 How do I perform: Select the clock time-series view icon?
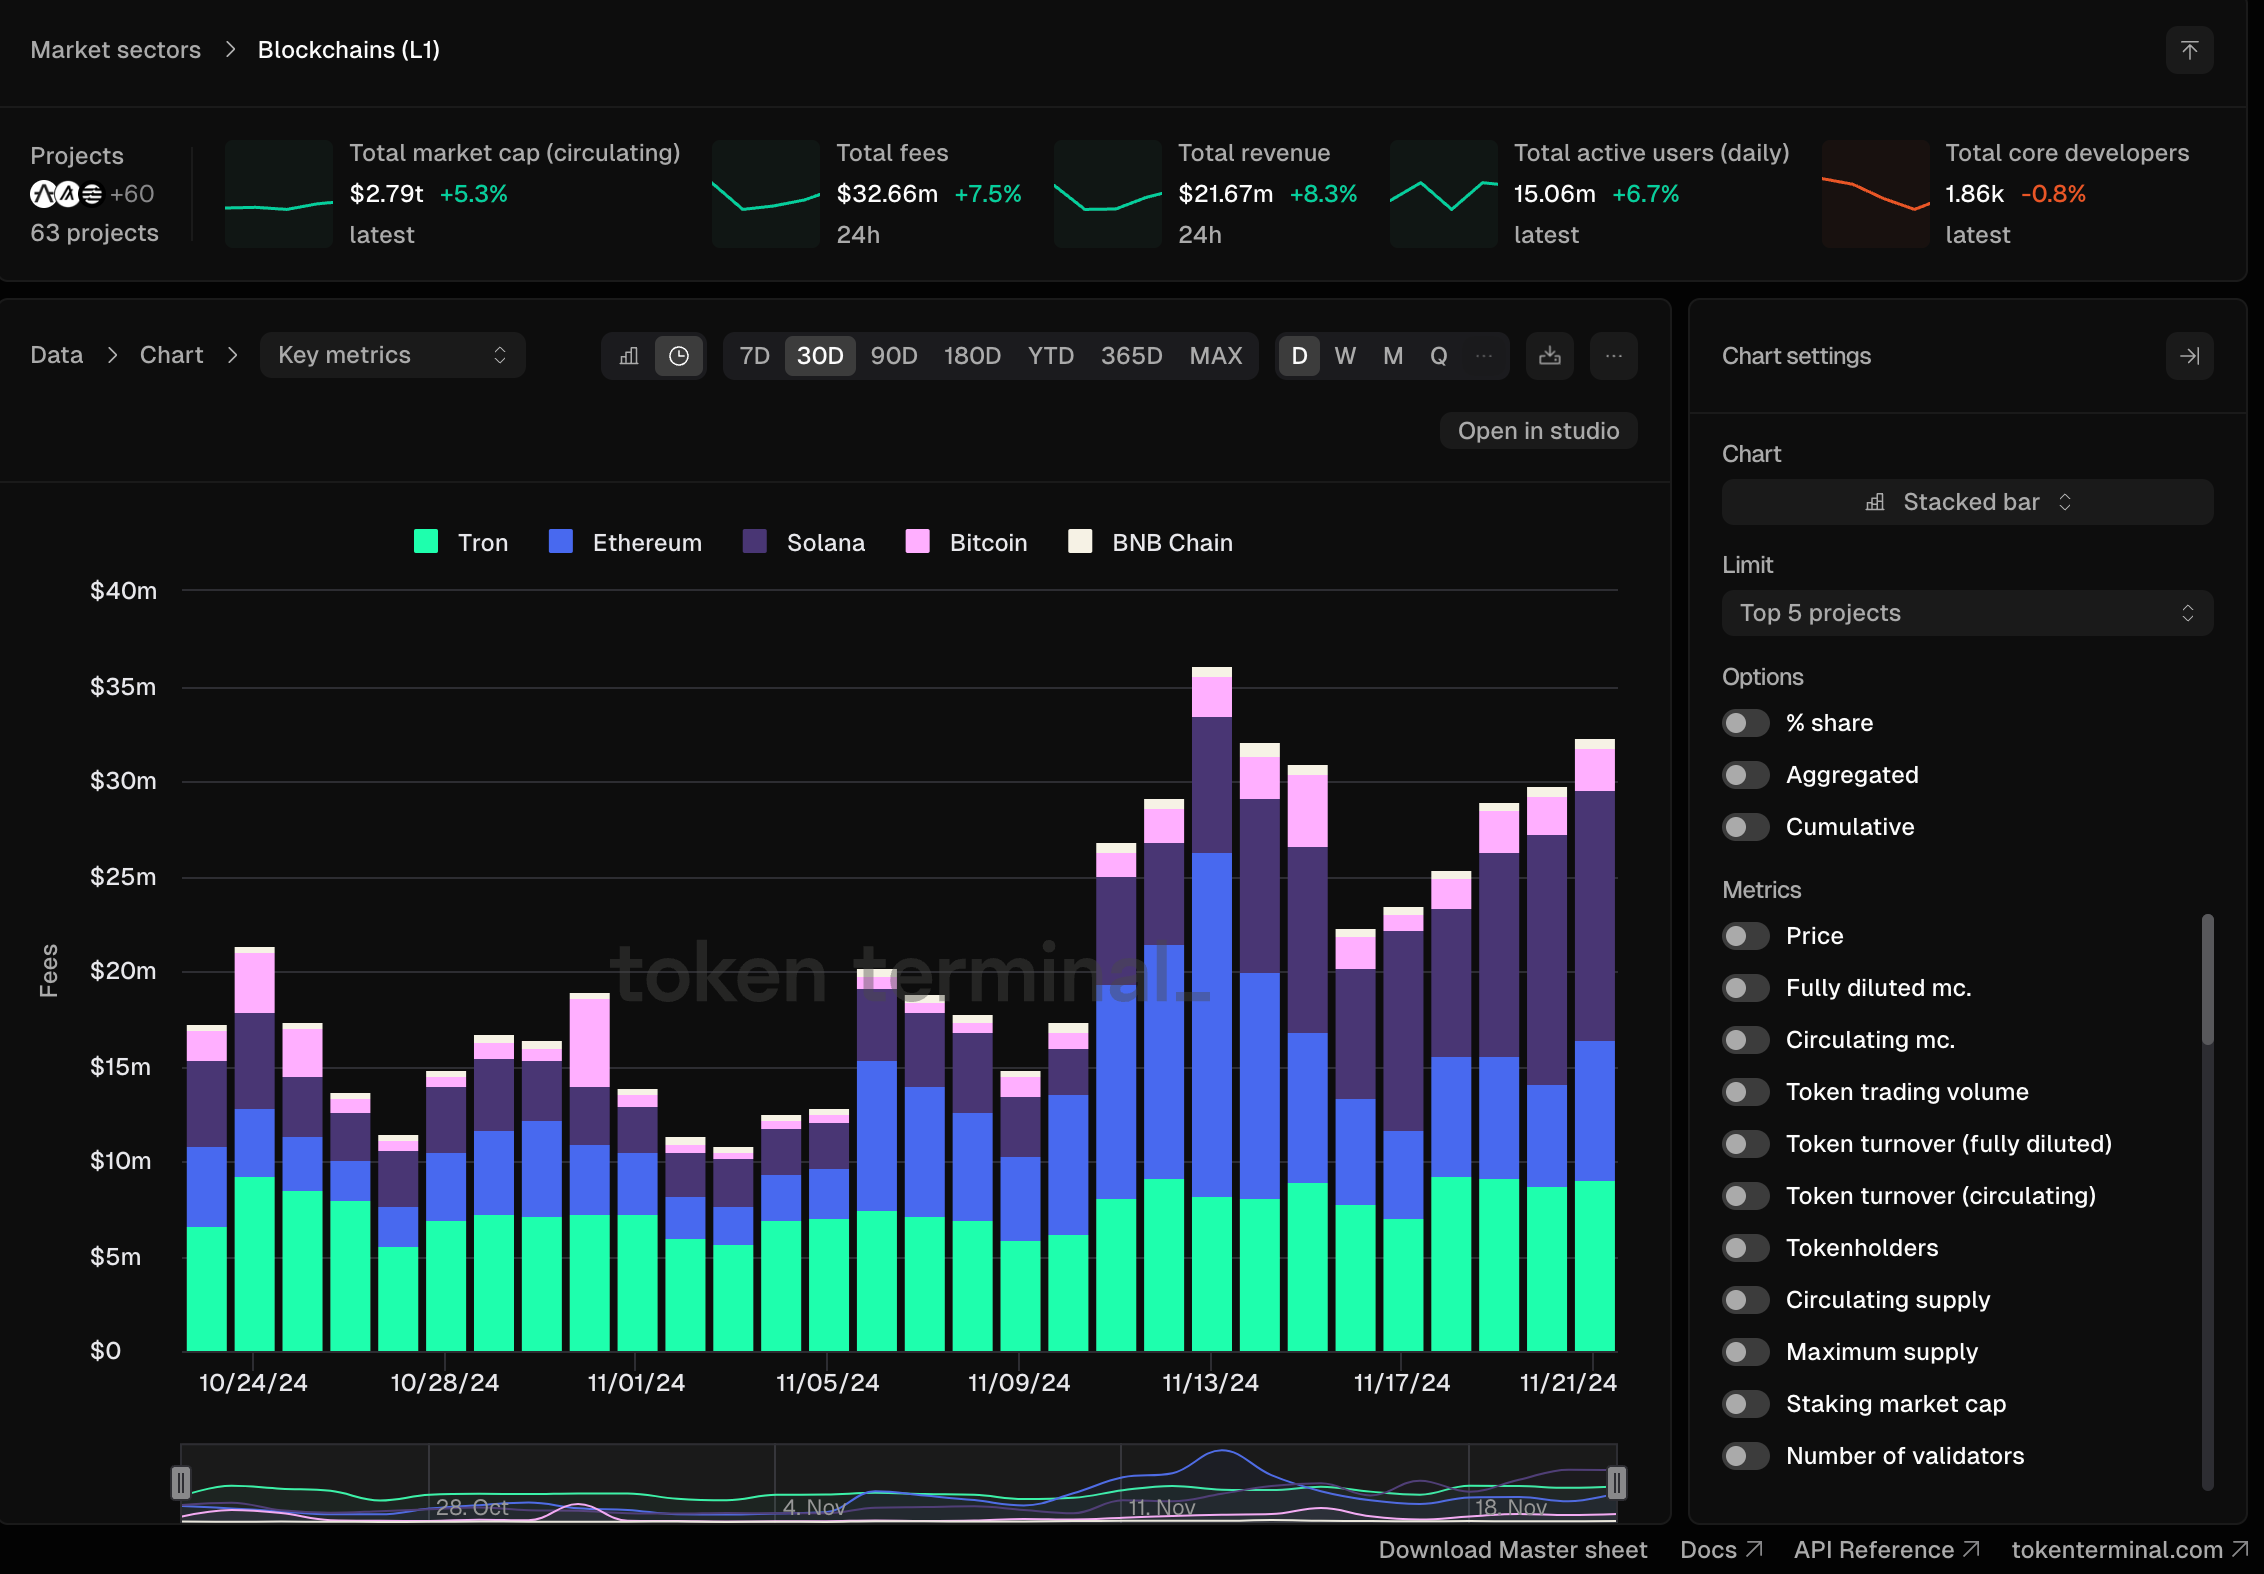coord(679,356)
